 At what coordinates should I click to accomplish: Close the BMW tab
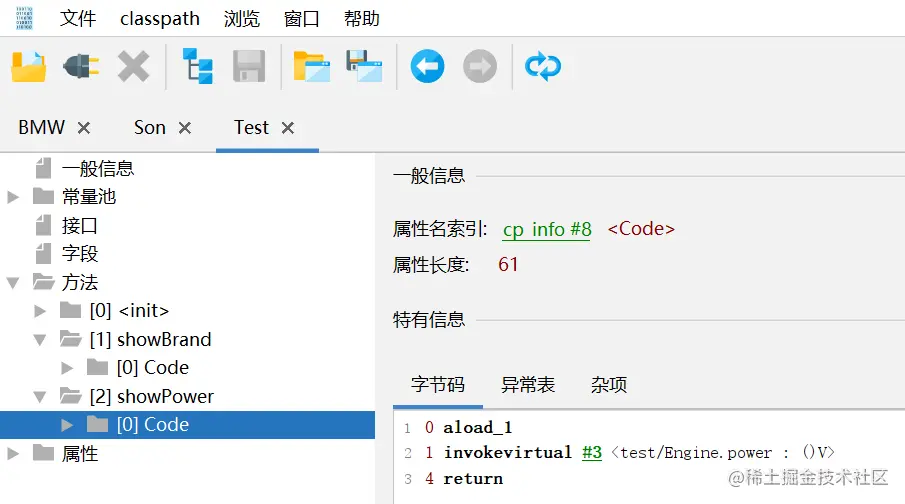click(84, 128)
